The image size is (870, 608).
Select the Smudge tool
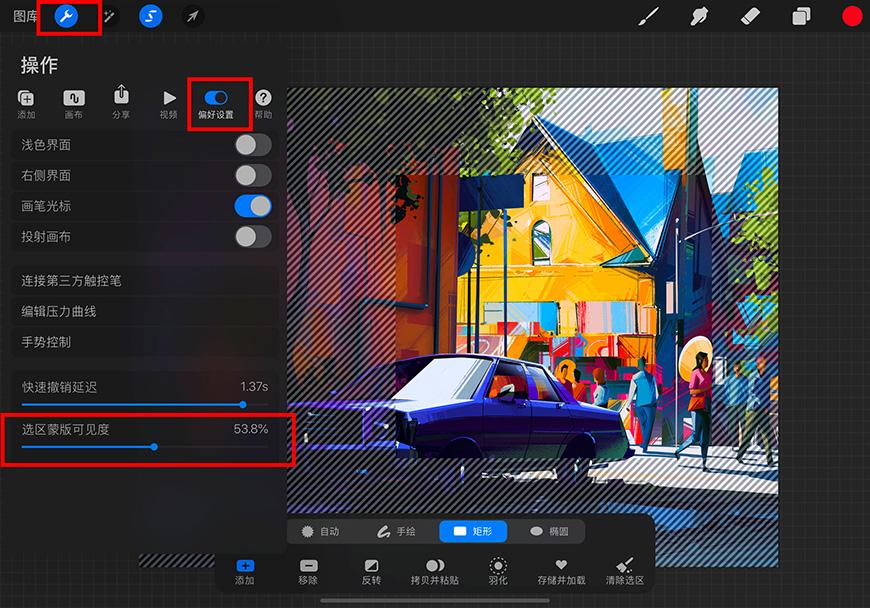(x=699, y=17)
